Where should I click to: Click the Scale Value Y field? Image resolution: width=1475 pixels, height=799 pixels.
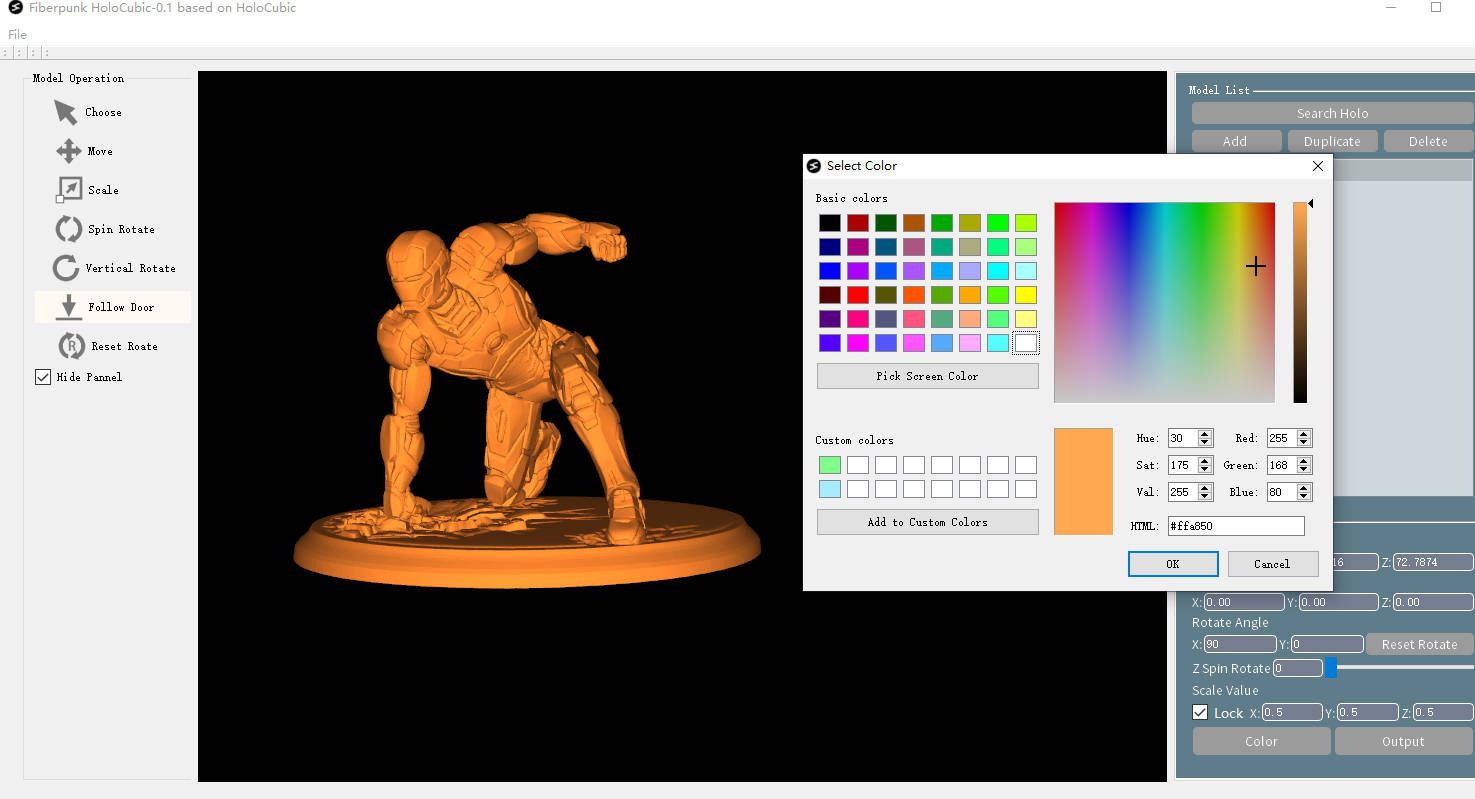[1368, 713]
